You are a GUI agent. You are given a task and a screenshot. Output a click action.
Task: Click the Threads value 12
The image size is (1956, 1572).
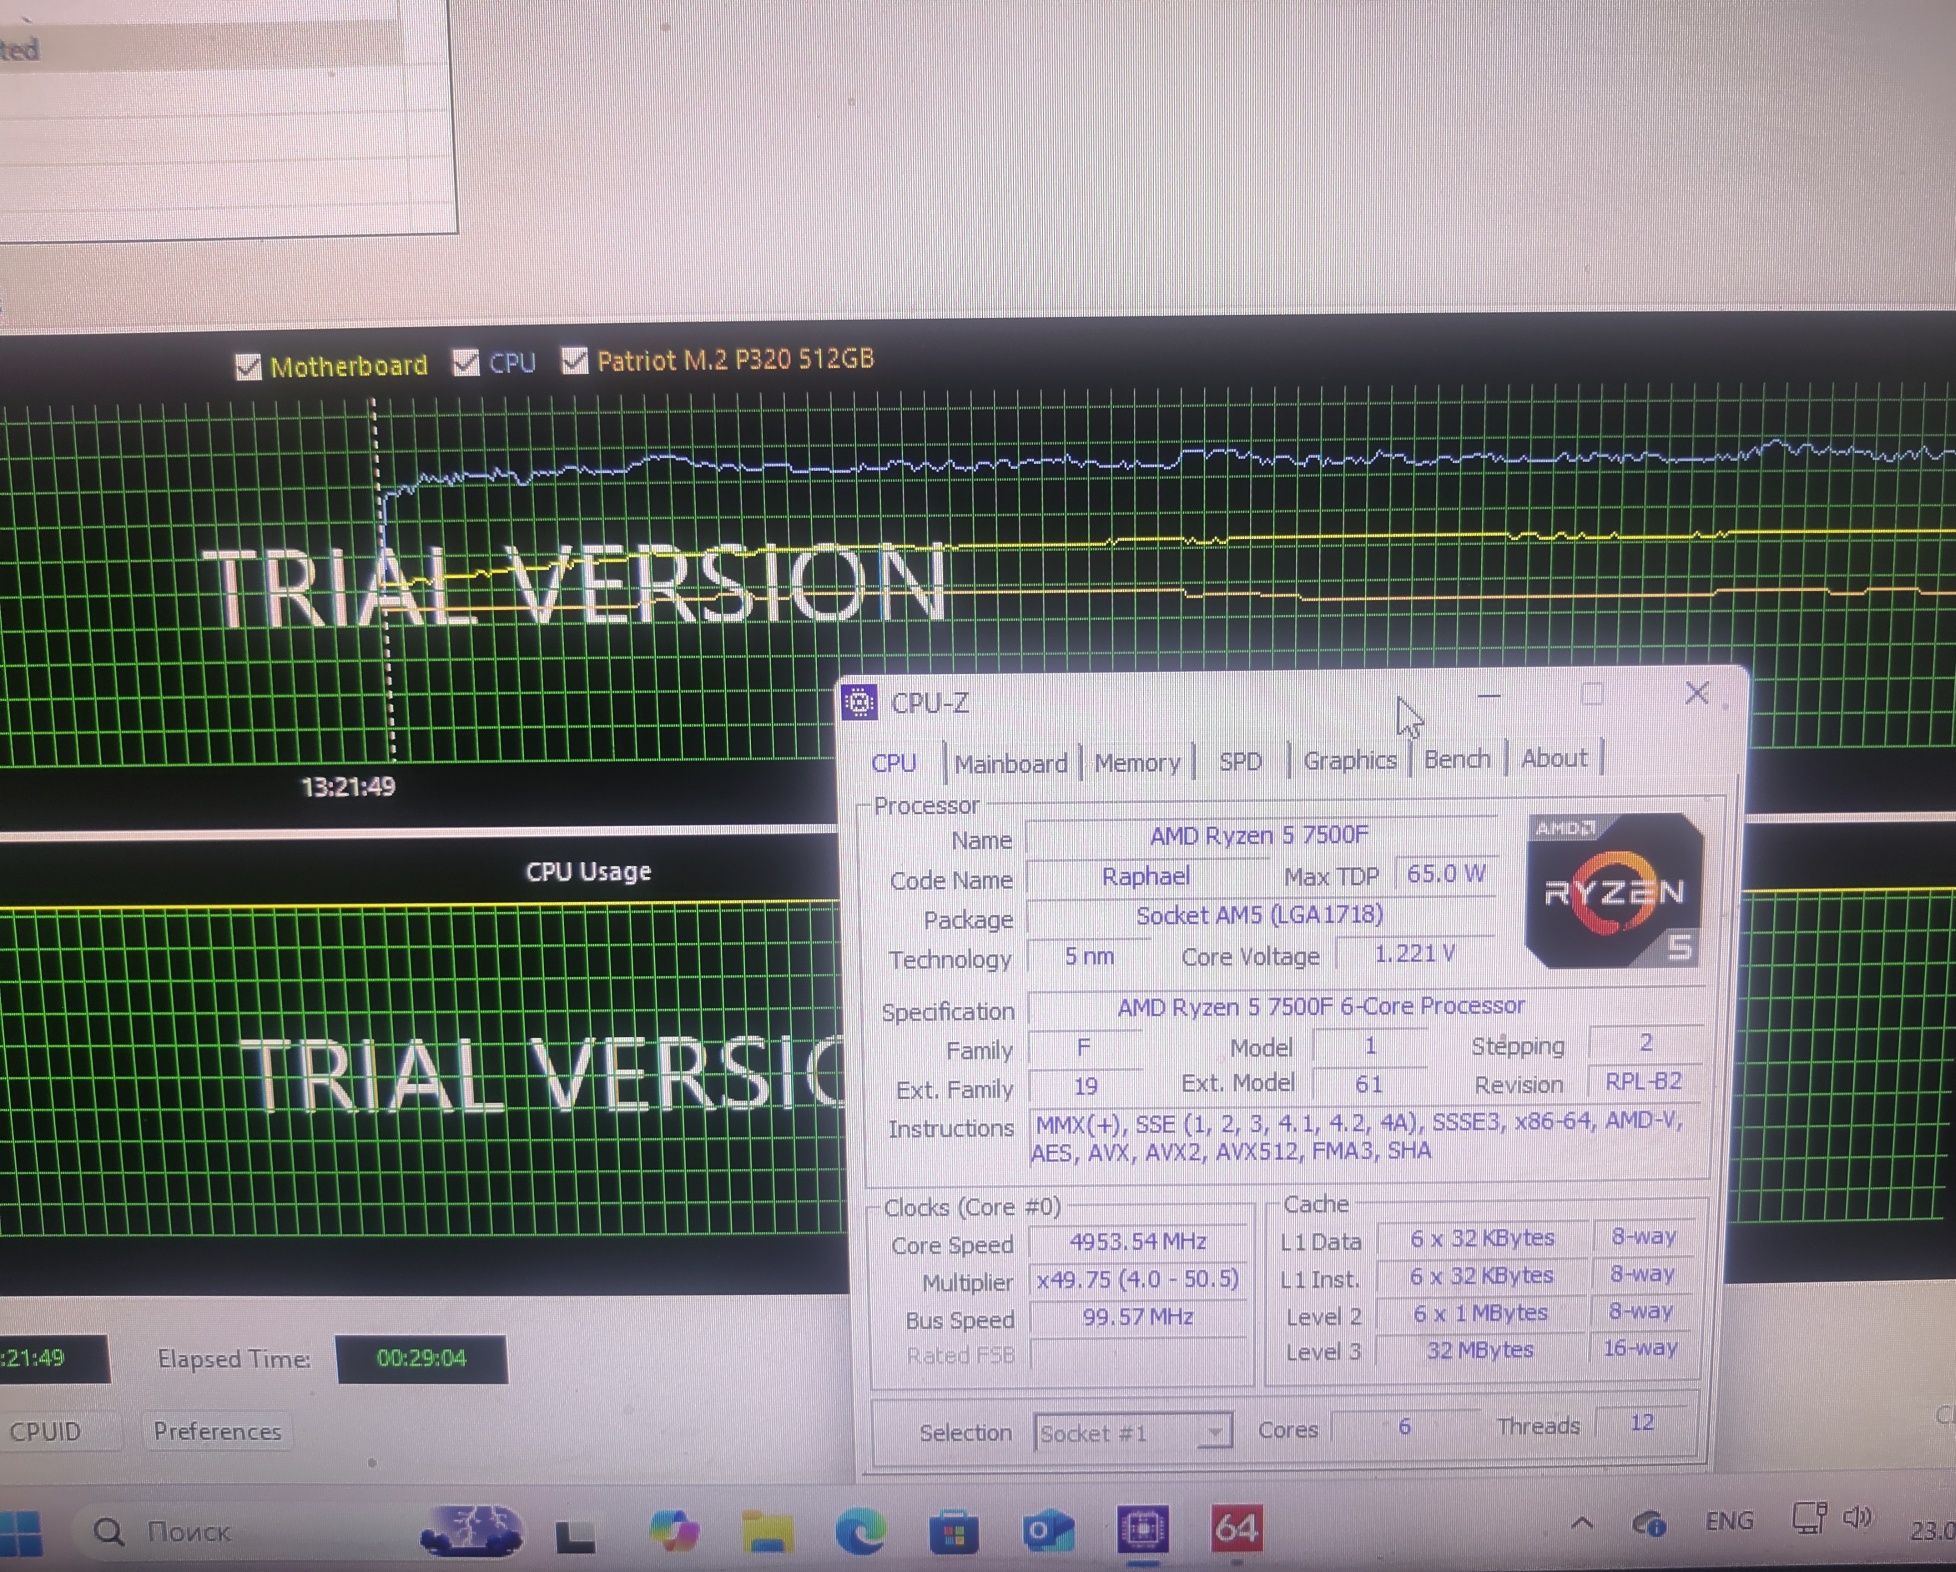coord(1641,1422)
